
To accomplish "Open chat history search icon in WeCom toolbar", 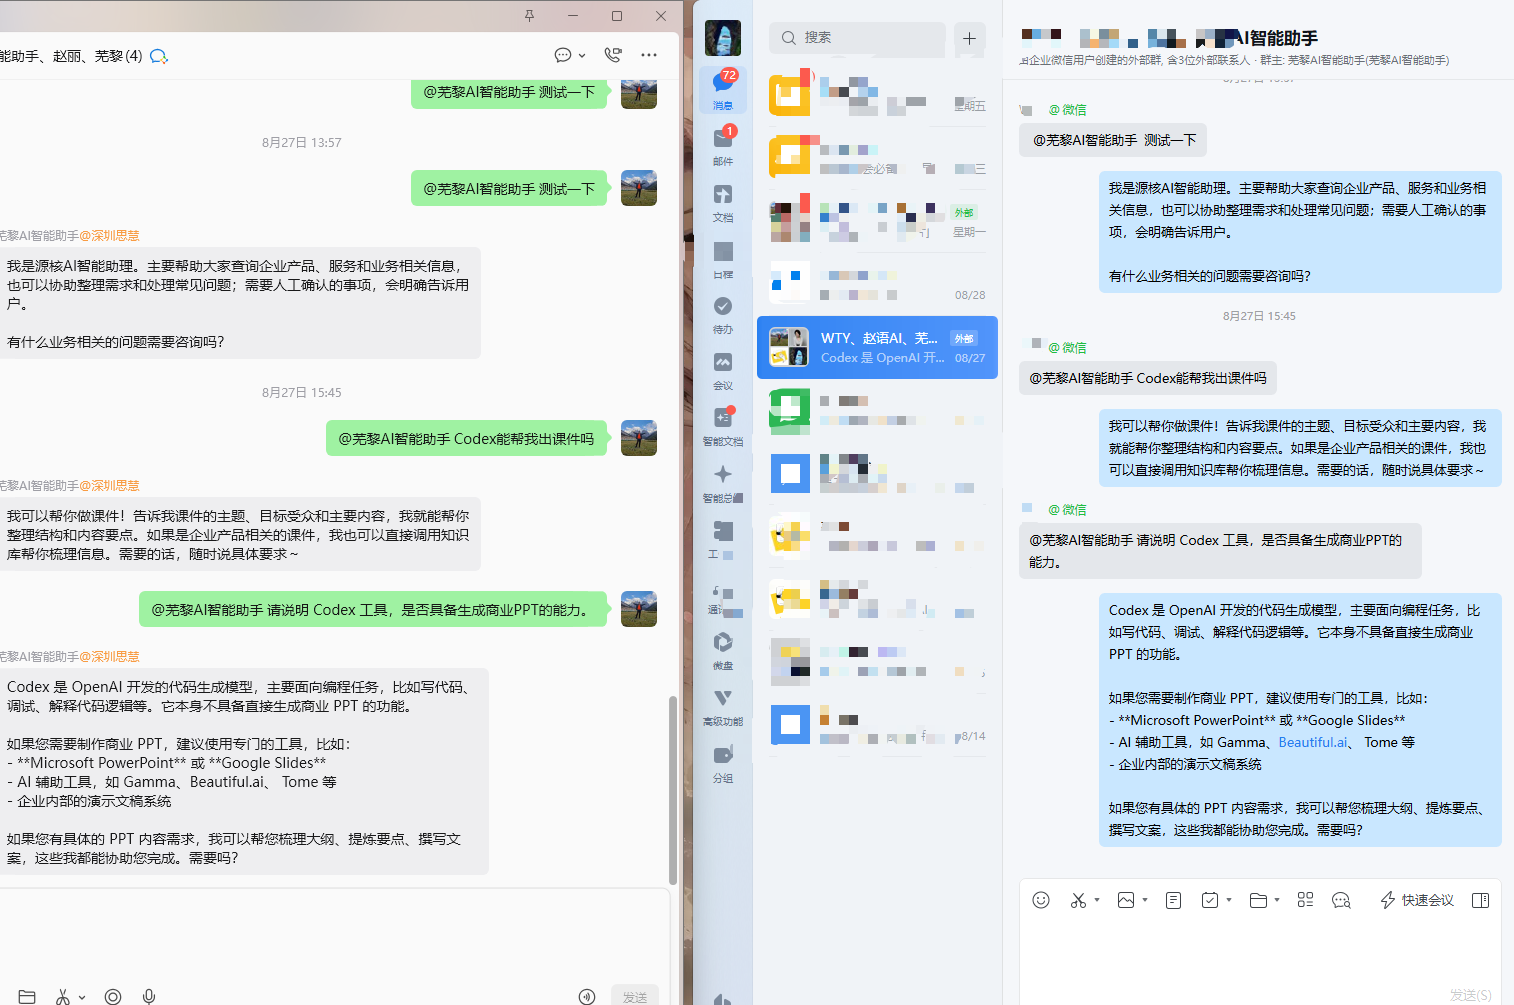I will tap(1341, 900).
